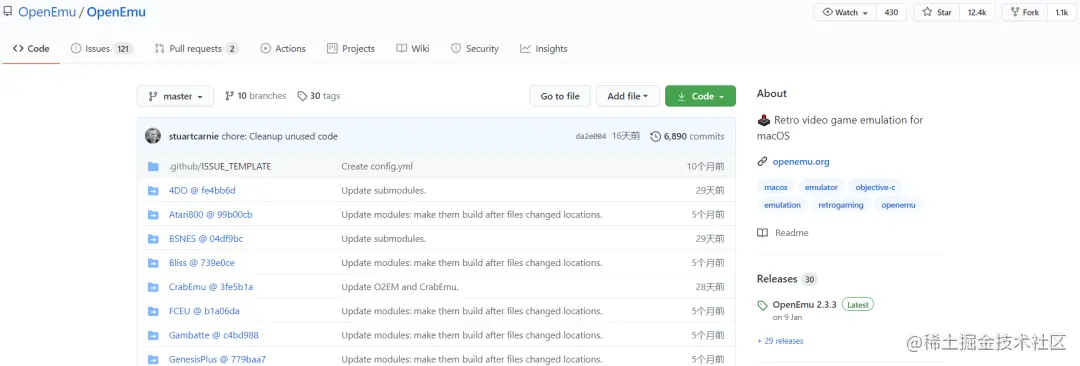
Task: Open submodule Atari800 @ 99b00cb
Action: (211, 215)
